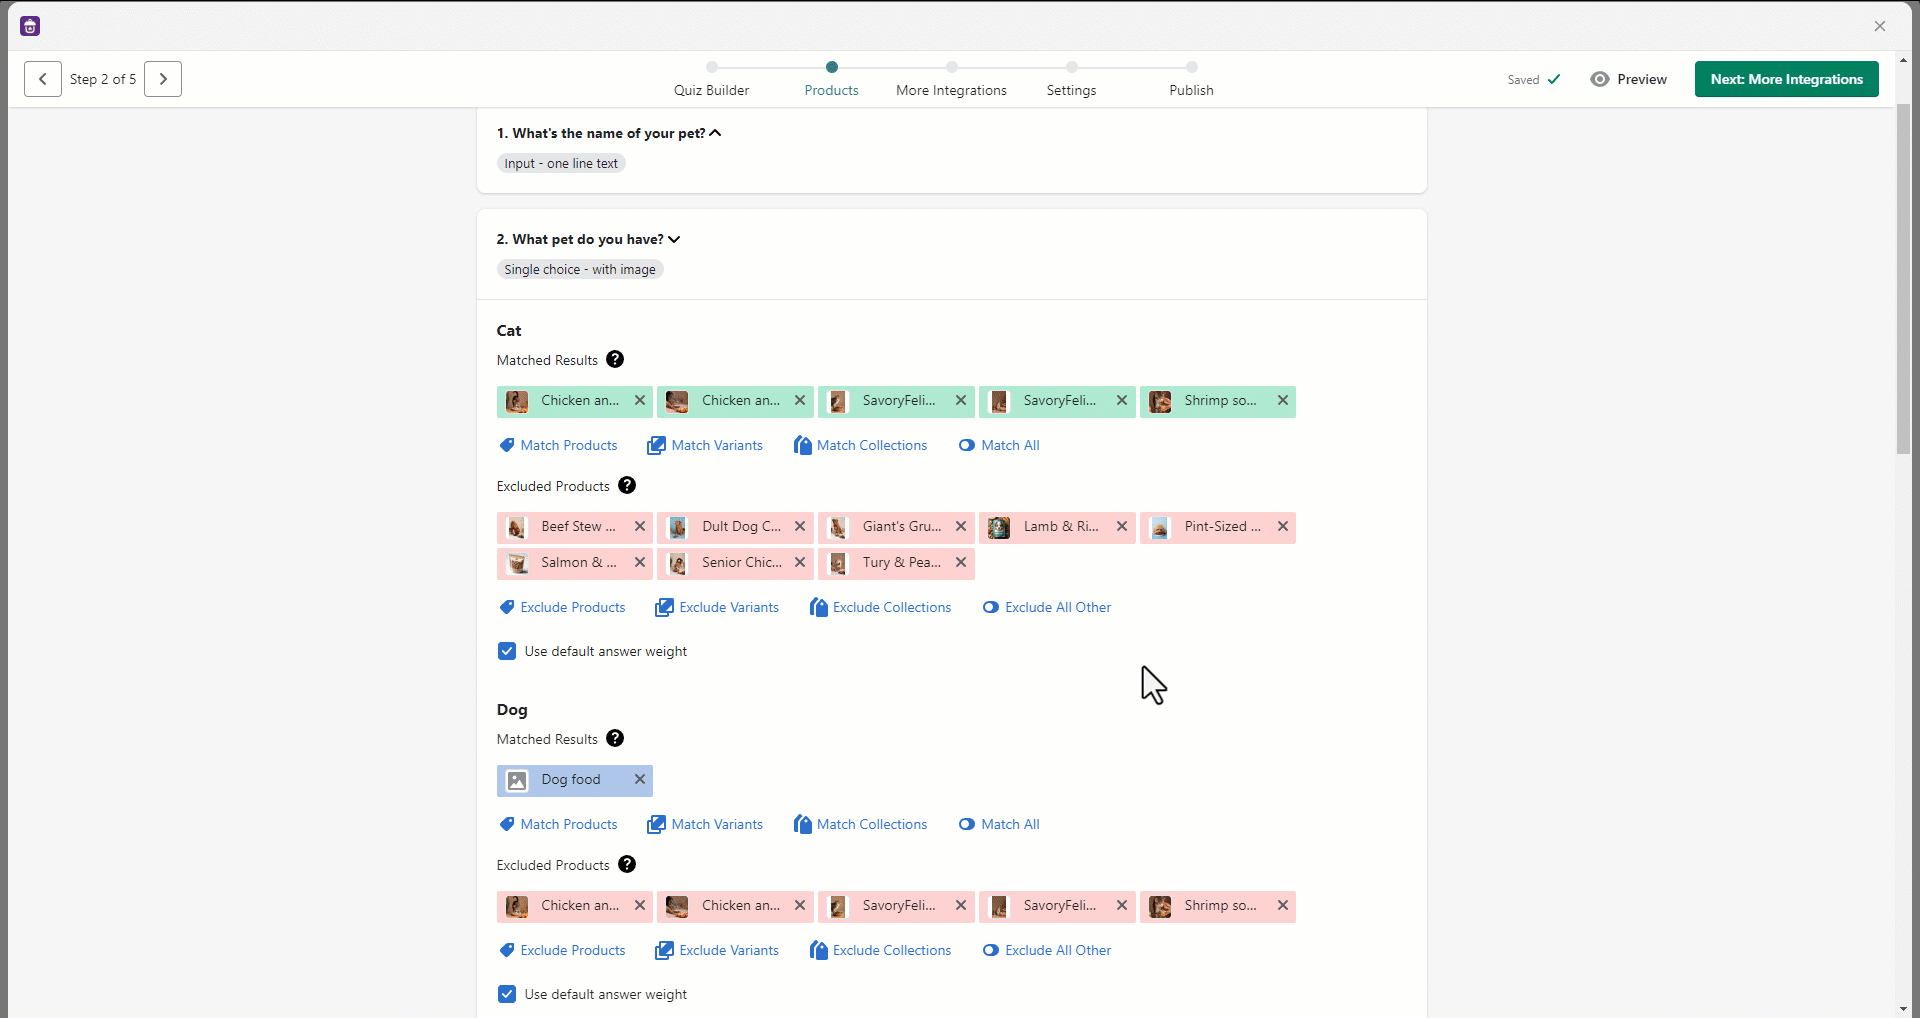
Task: Click Exclude Variants icon under Dog
Action: coord(664,950)
